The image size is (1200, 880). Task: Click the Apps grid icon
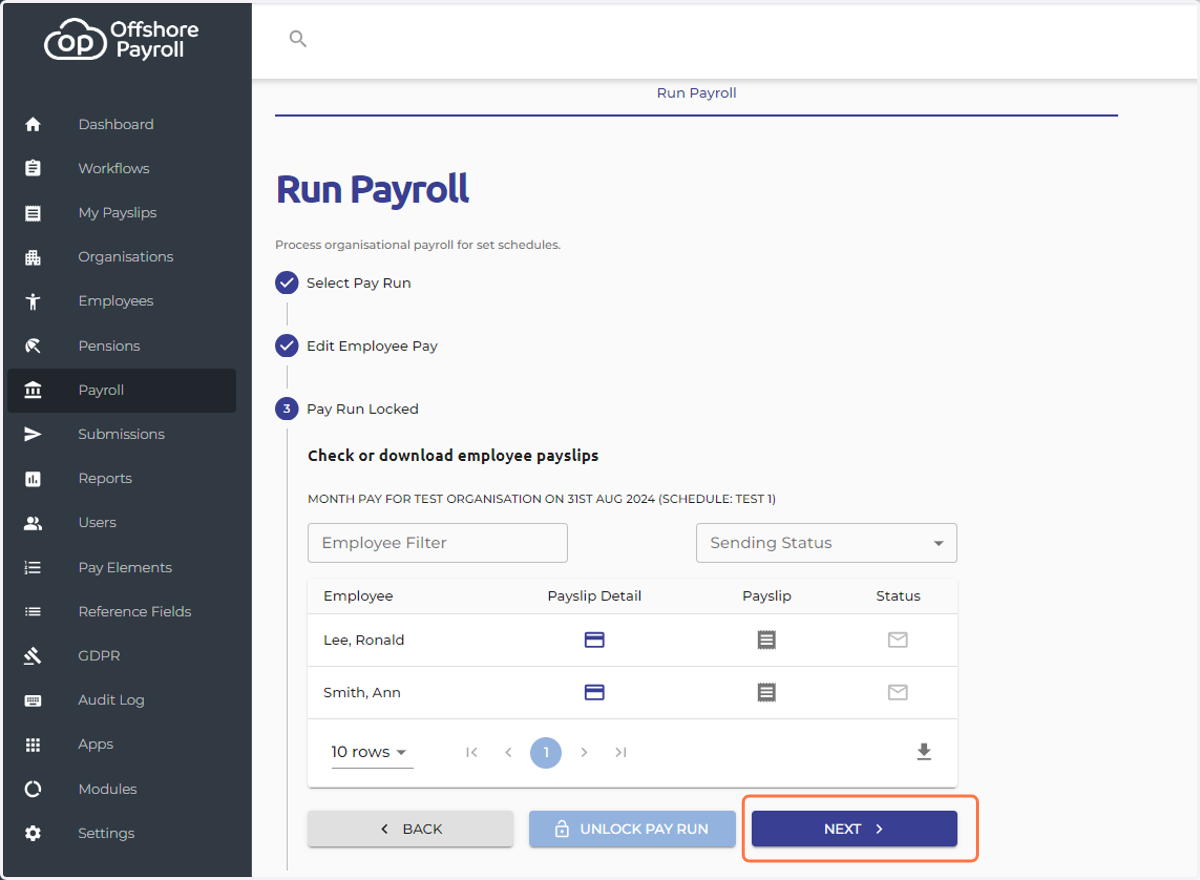(x=33, y=744)
